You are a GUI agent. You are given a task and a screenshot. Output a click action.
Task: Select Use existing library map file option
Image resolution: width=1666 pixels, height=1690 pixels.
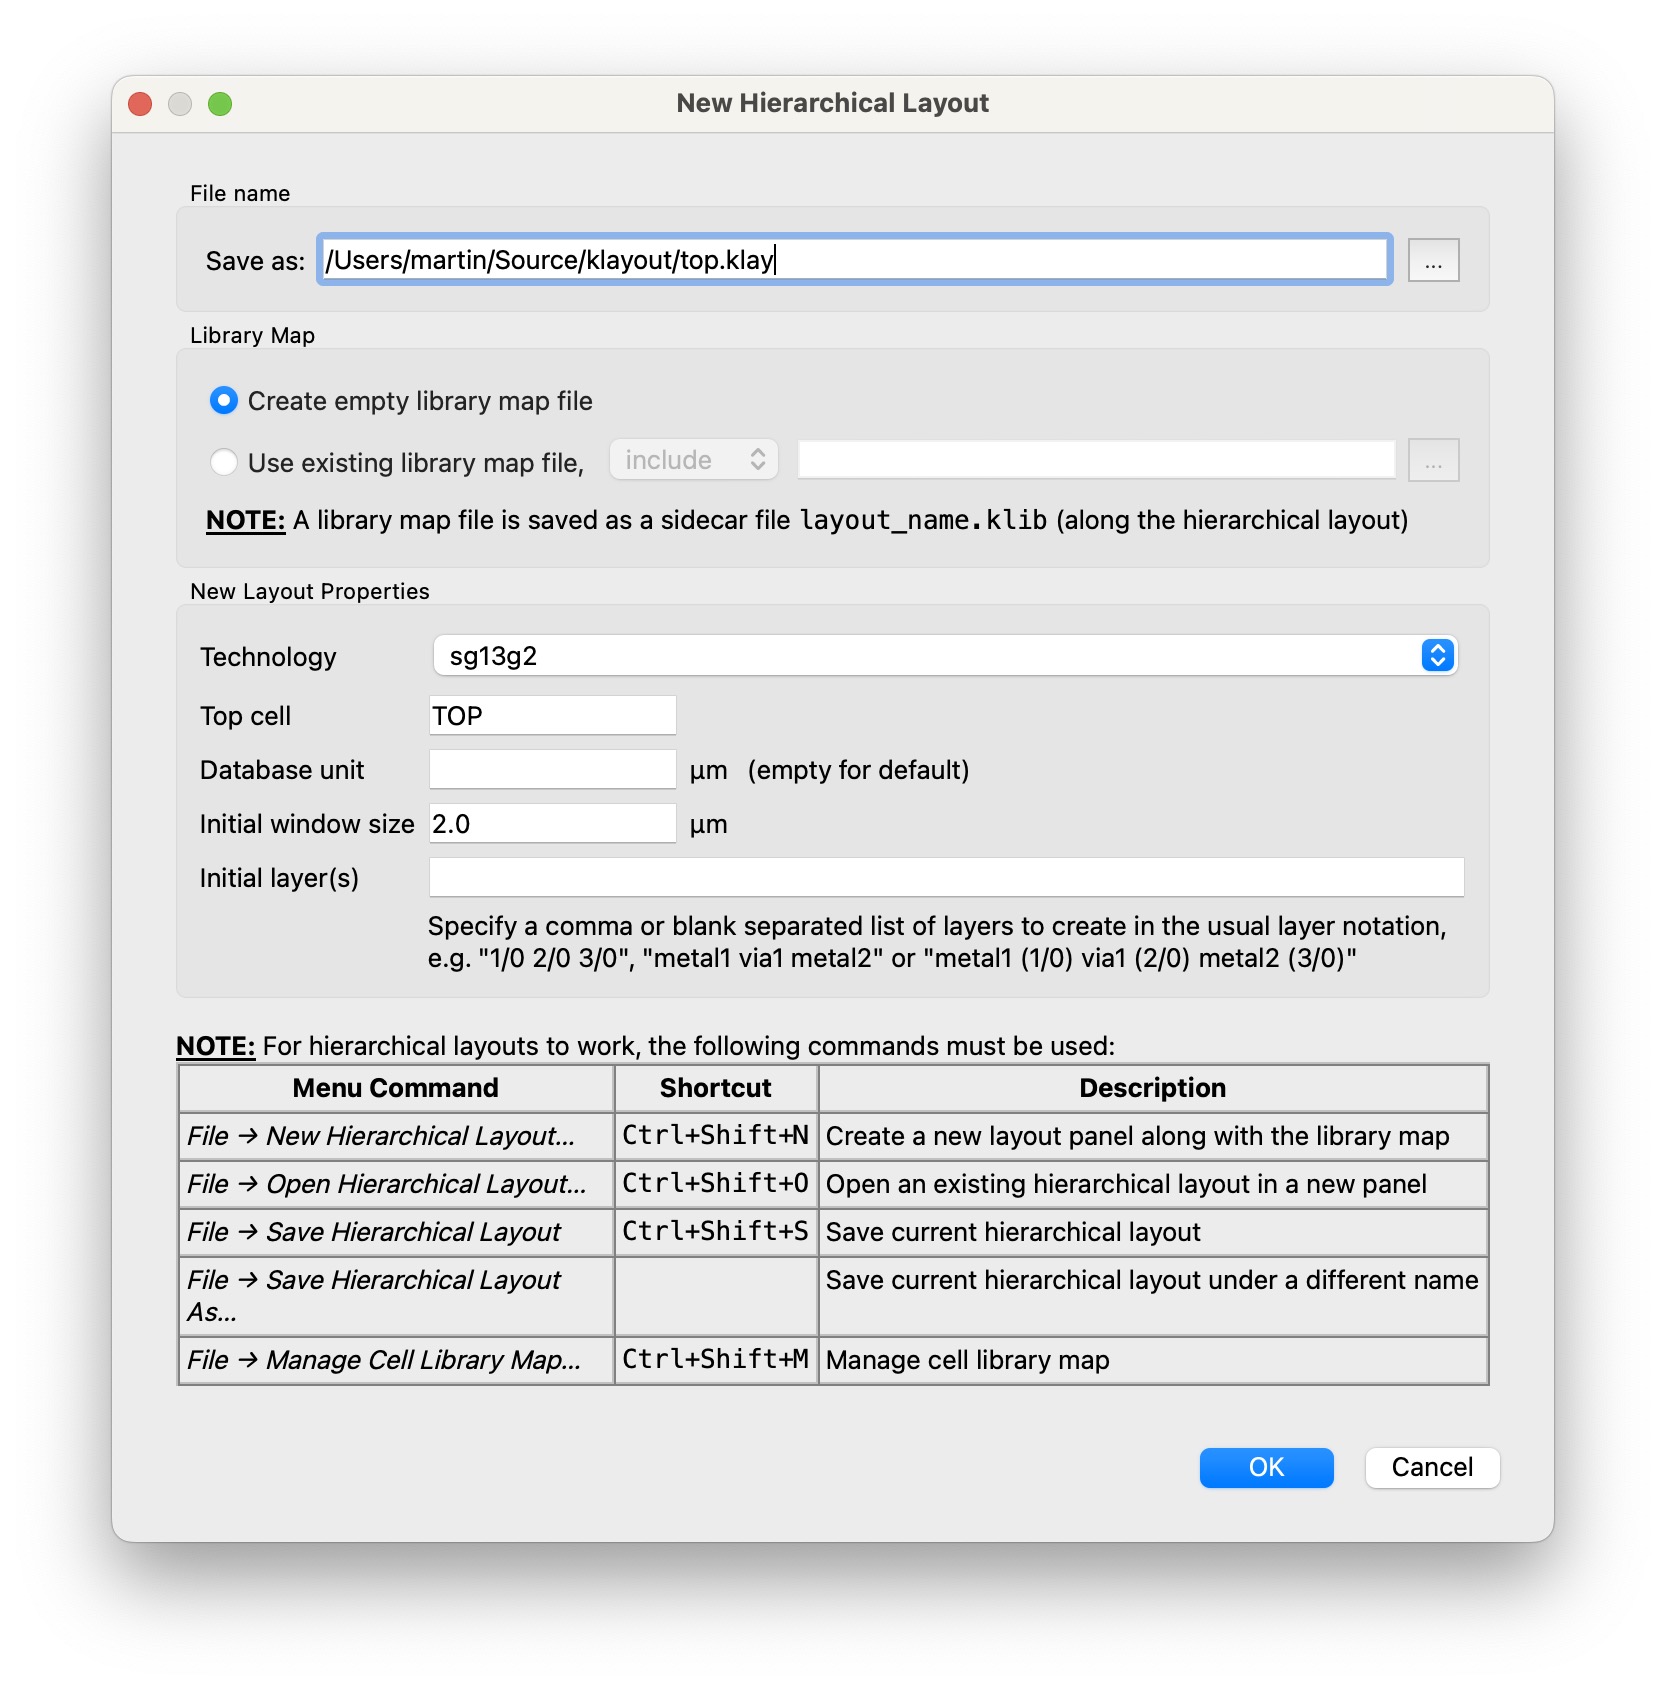(224, 462)
